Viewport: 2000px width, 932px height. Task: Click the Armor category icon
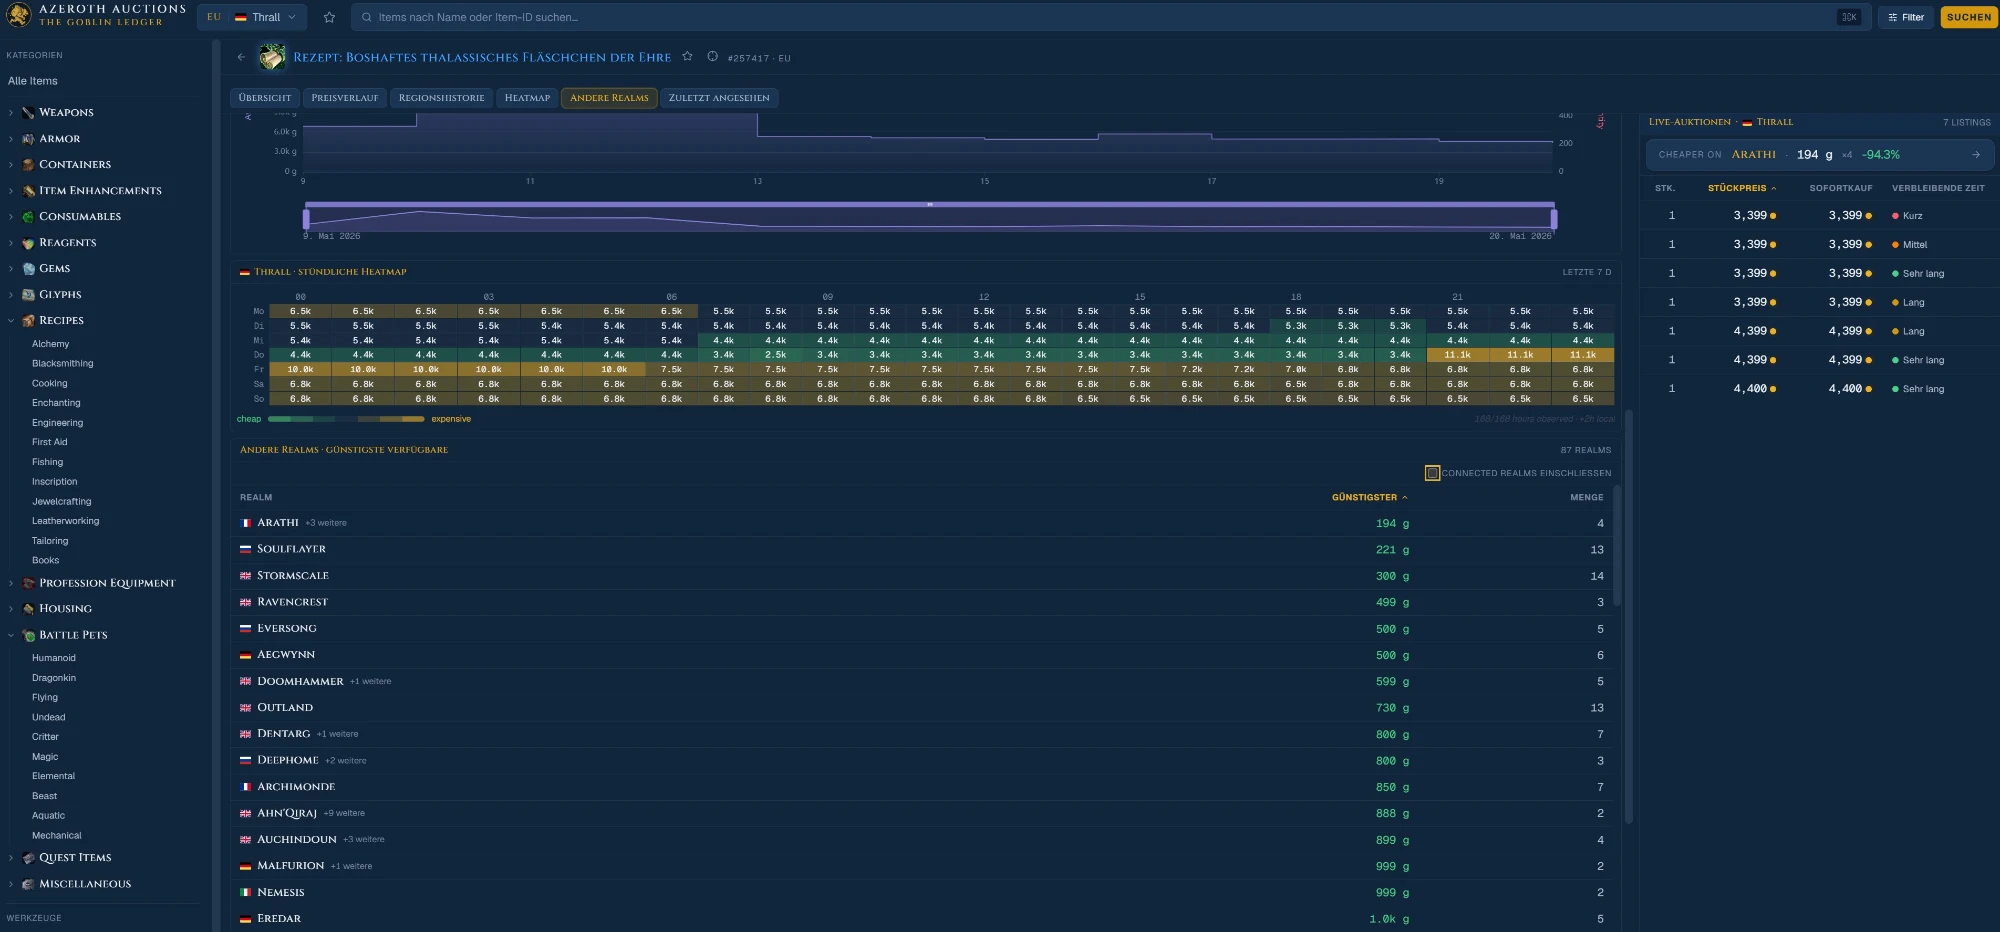28,139
